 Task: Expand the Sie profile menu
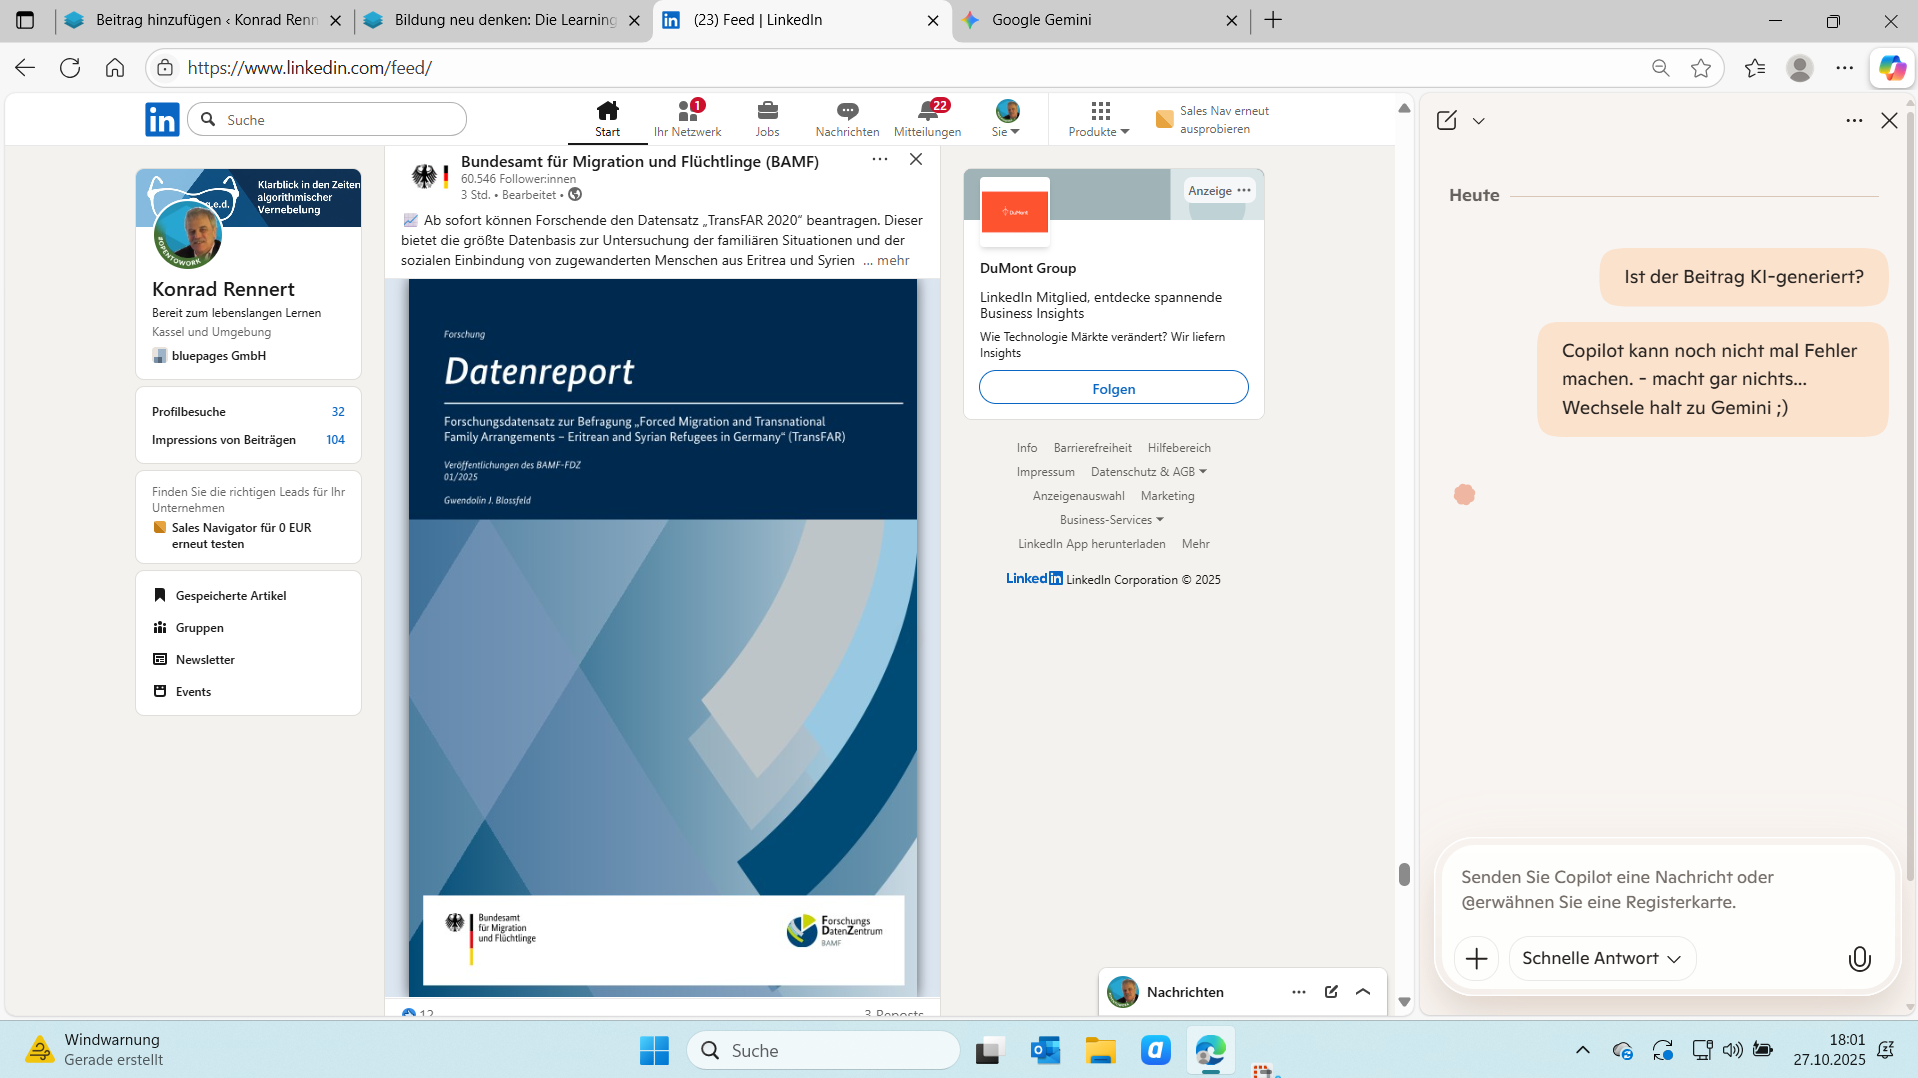[1006, 118]
